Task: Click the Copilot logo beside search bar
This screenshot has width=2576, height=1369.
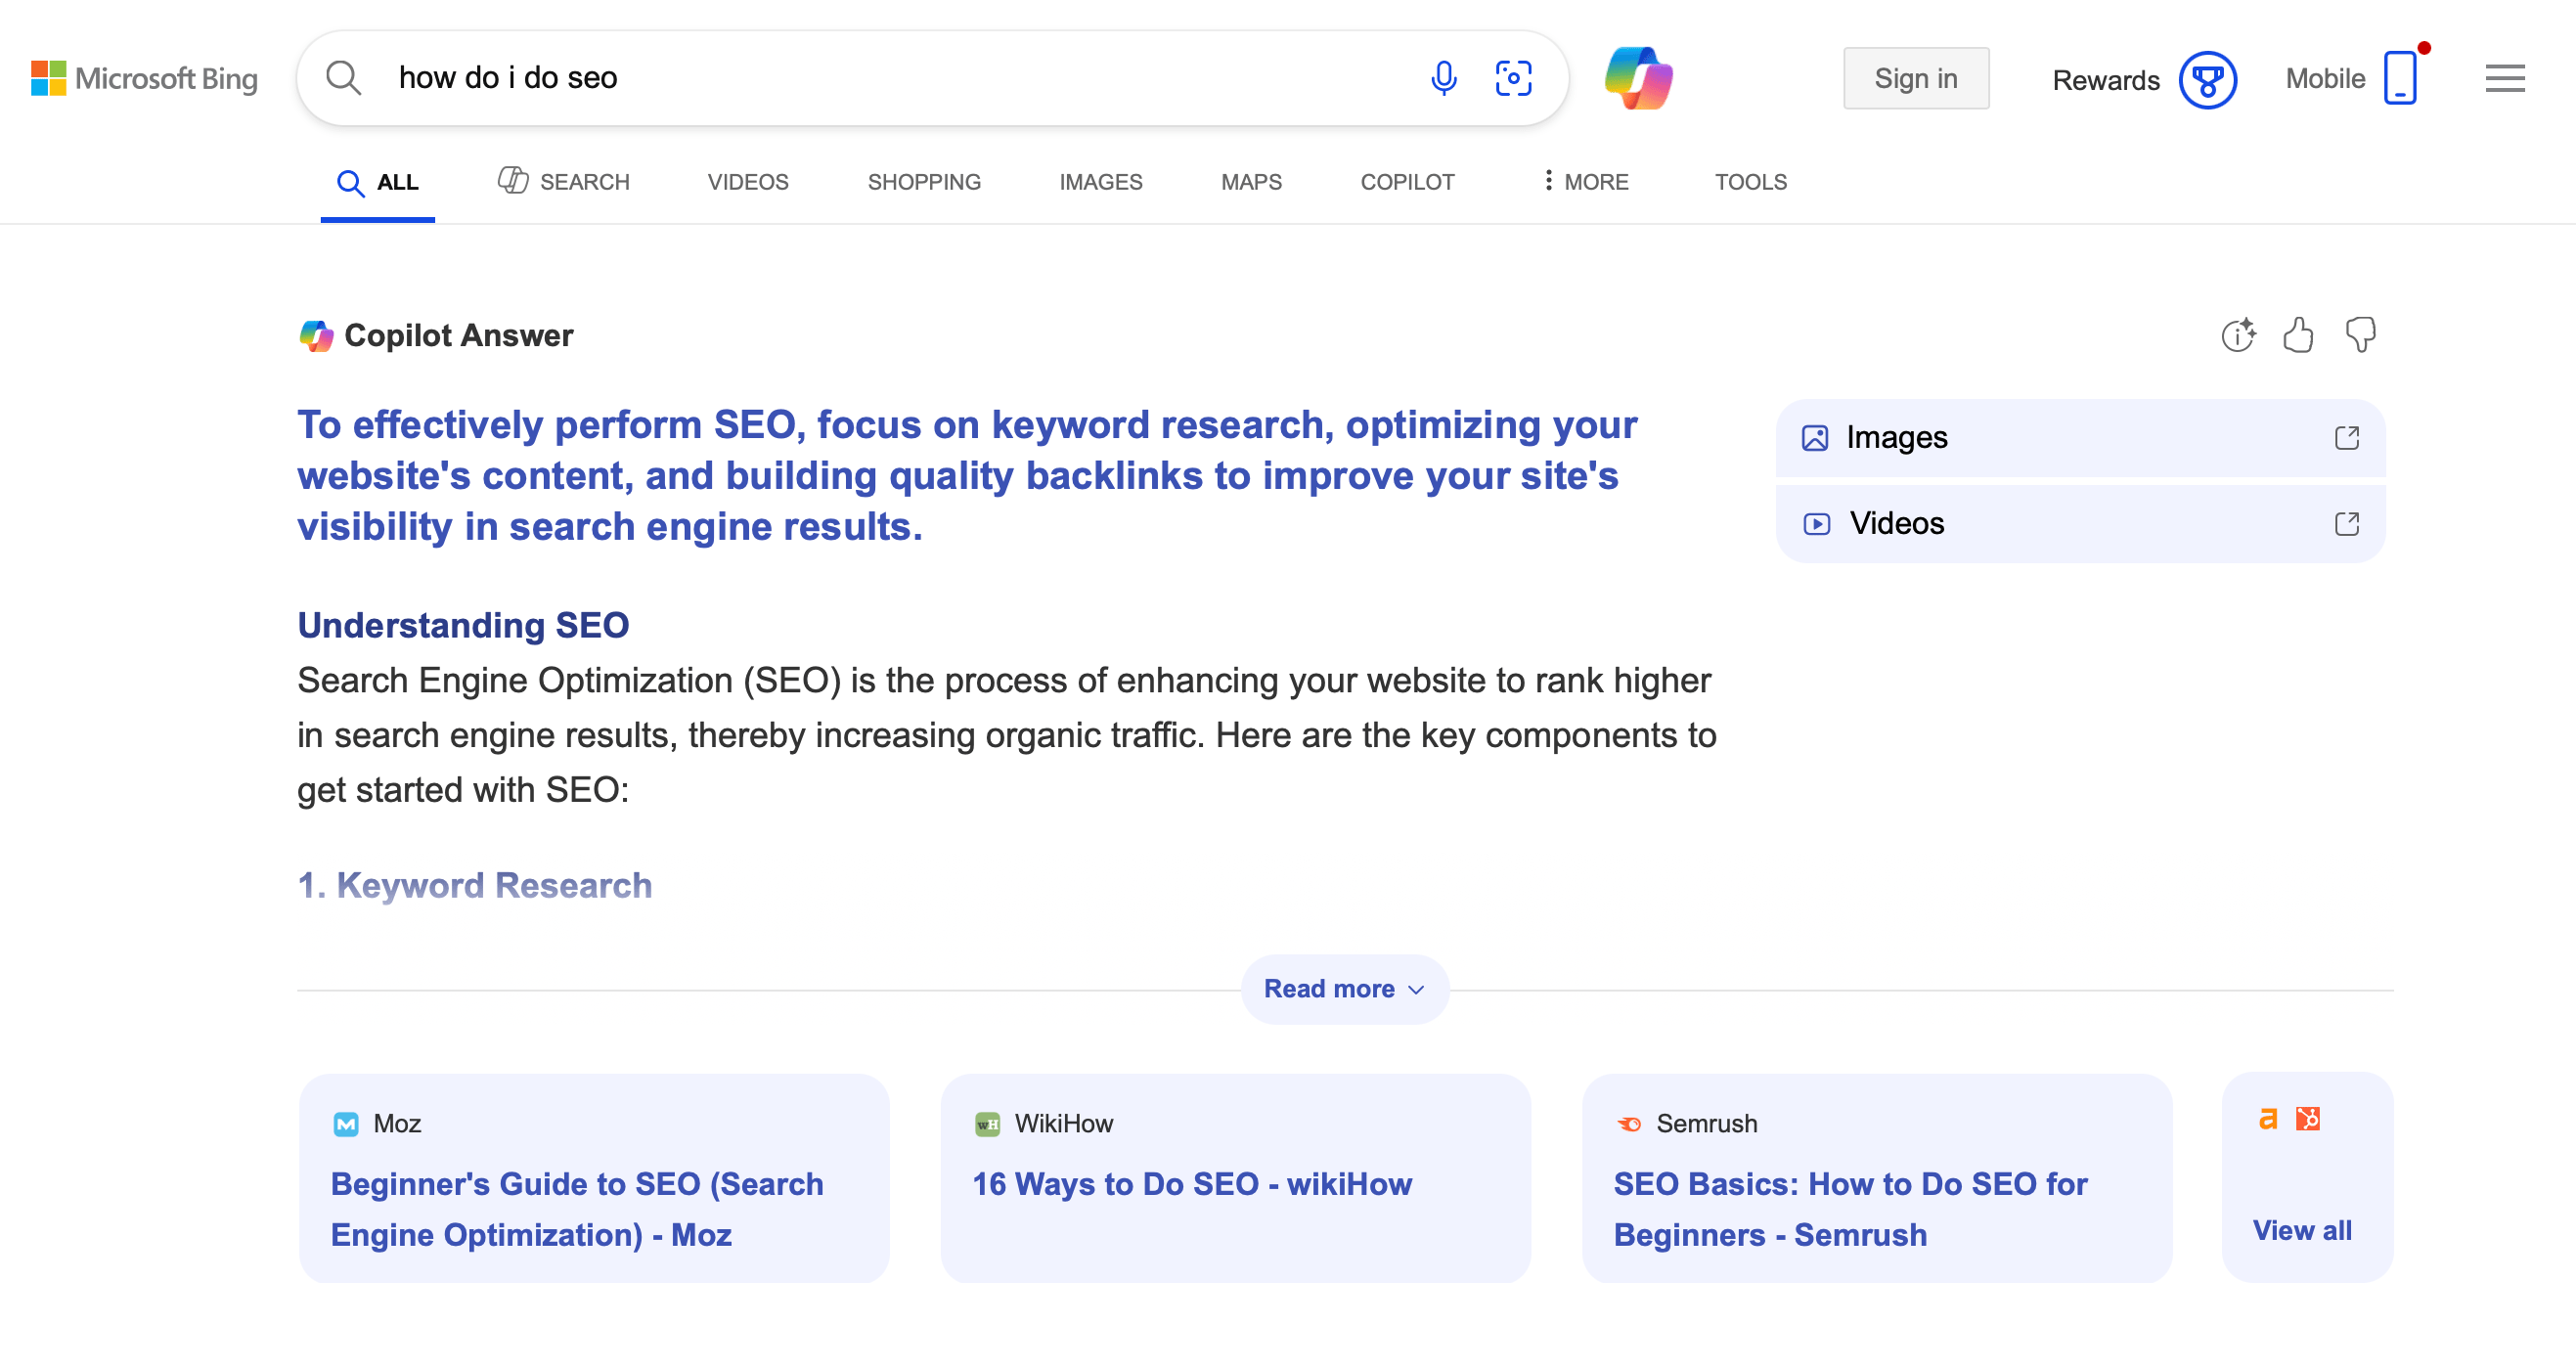Action: (x=1638, y=78)
